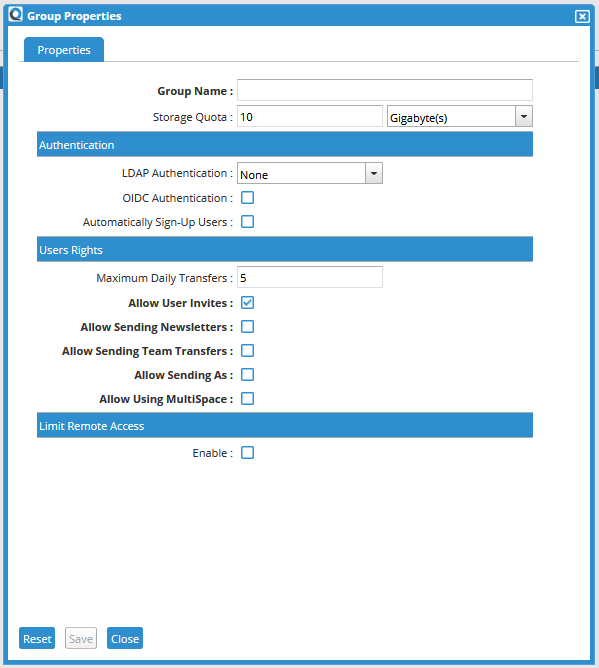Click the Group Properties title text
Screen dimensions: 599x668
pyautogui.click(x=74, y=16)
